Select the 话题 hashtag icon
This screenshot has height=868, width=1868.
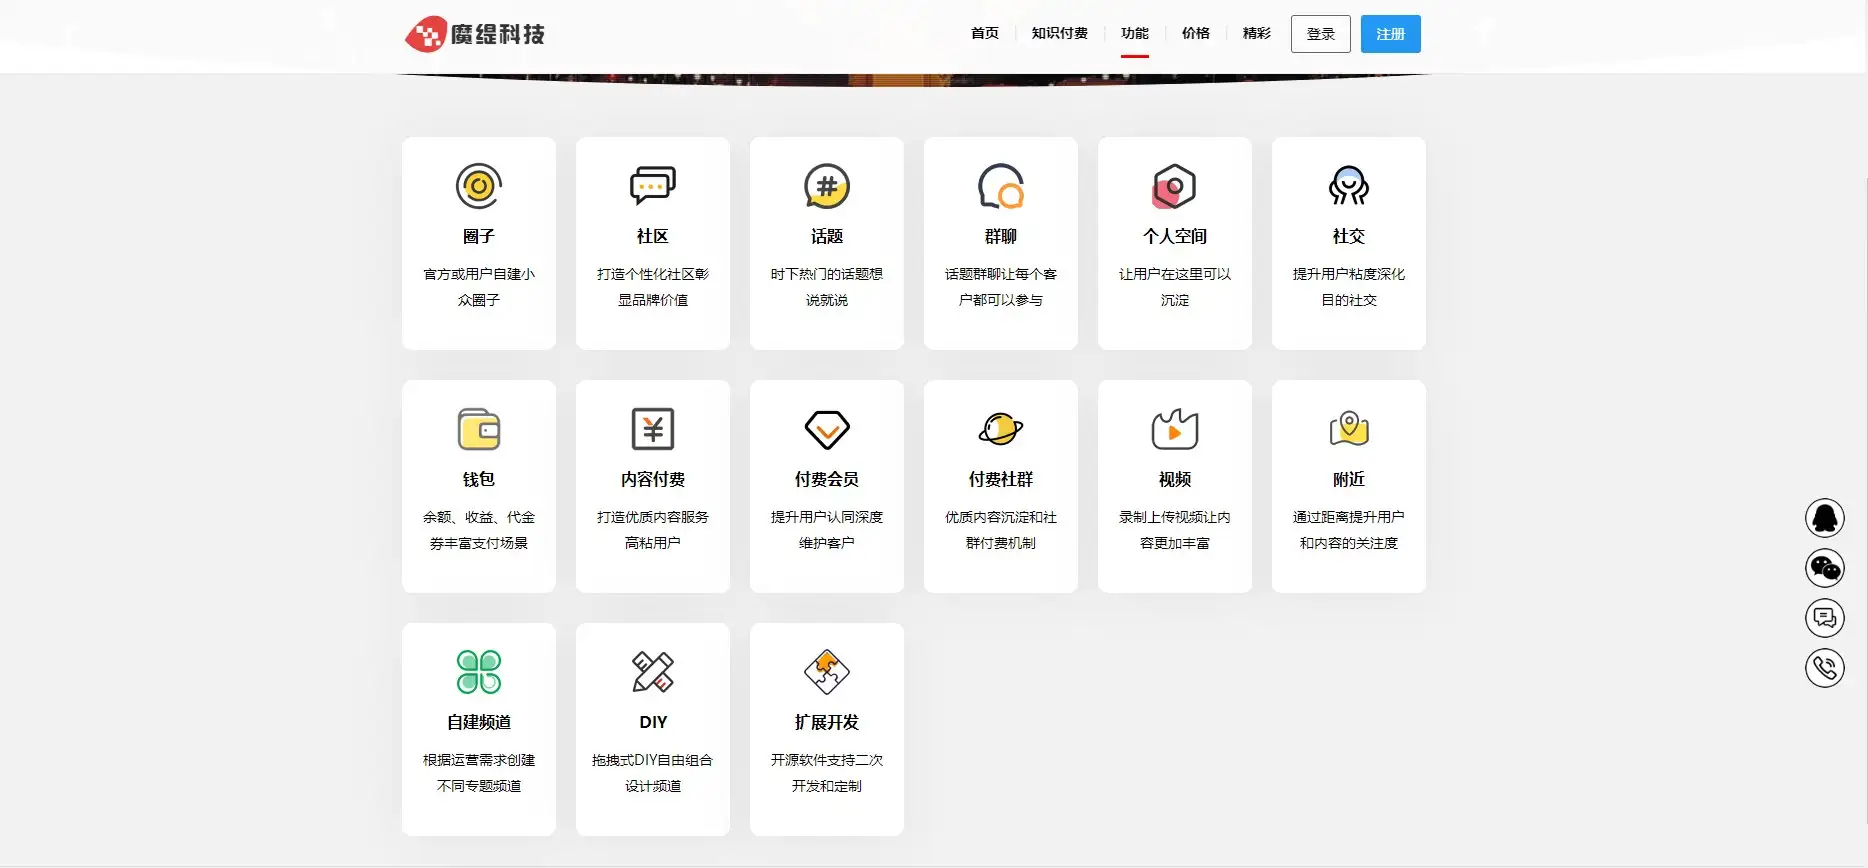(x=826, y=187)
